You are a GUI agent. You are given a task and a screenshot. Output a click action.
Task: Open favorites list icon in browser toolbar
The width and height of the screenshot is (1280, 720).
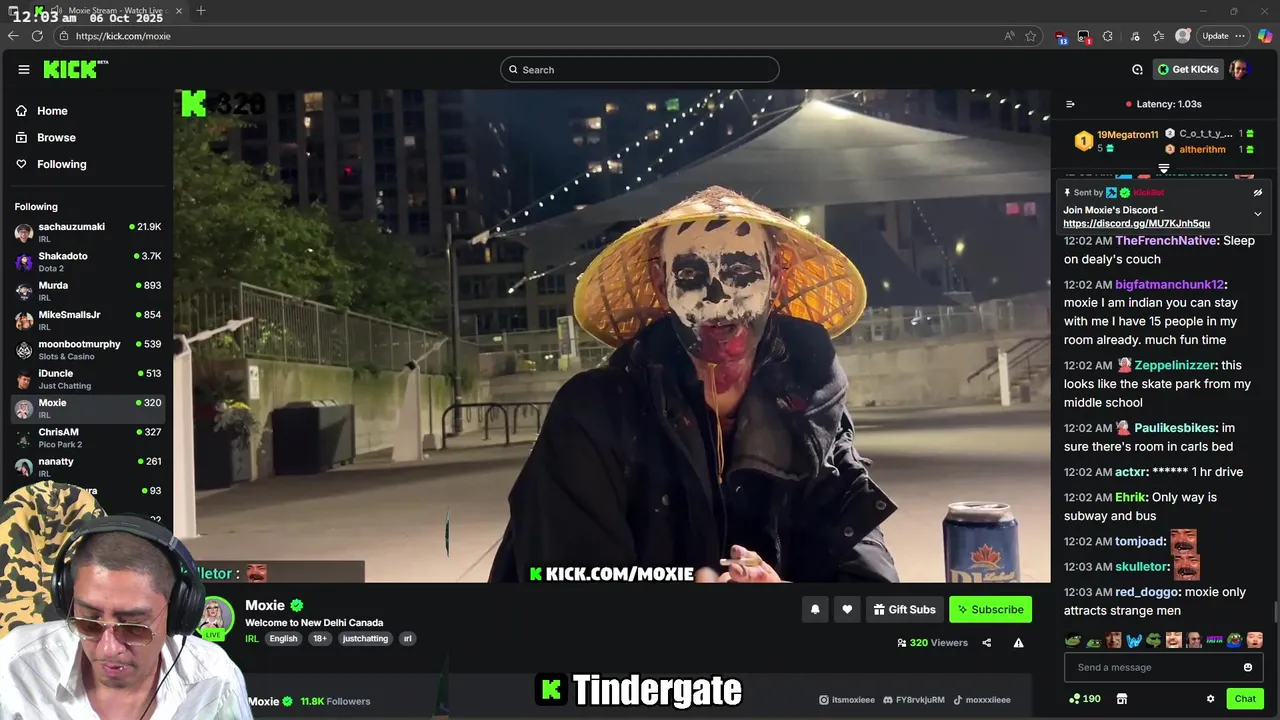tap(1158, 36)
